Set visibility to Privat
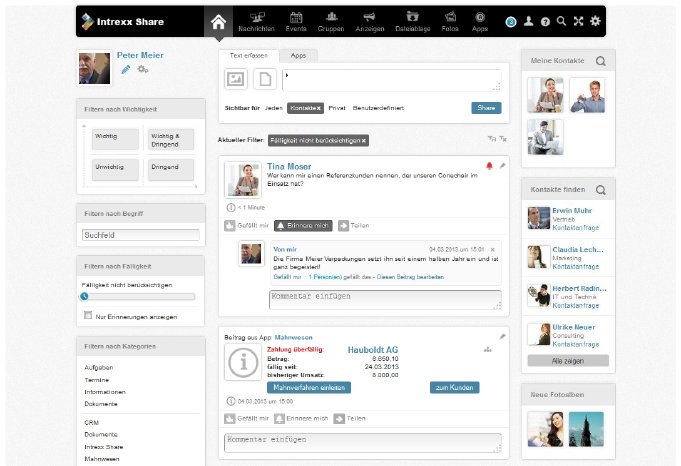The image size is (681, 466). coord(337,108)
